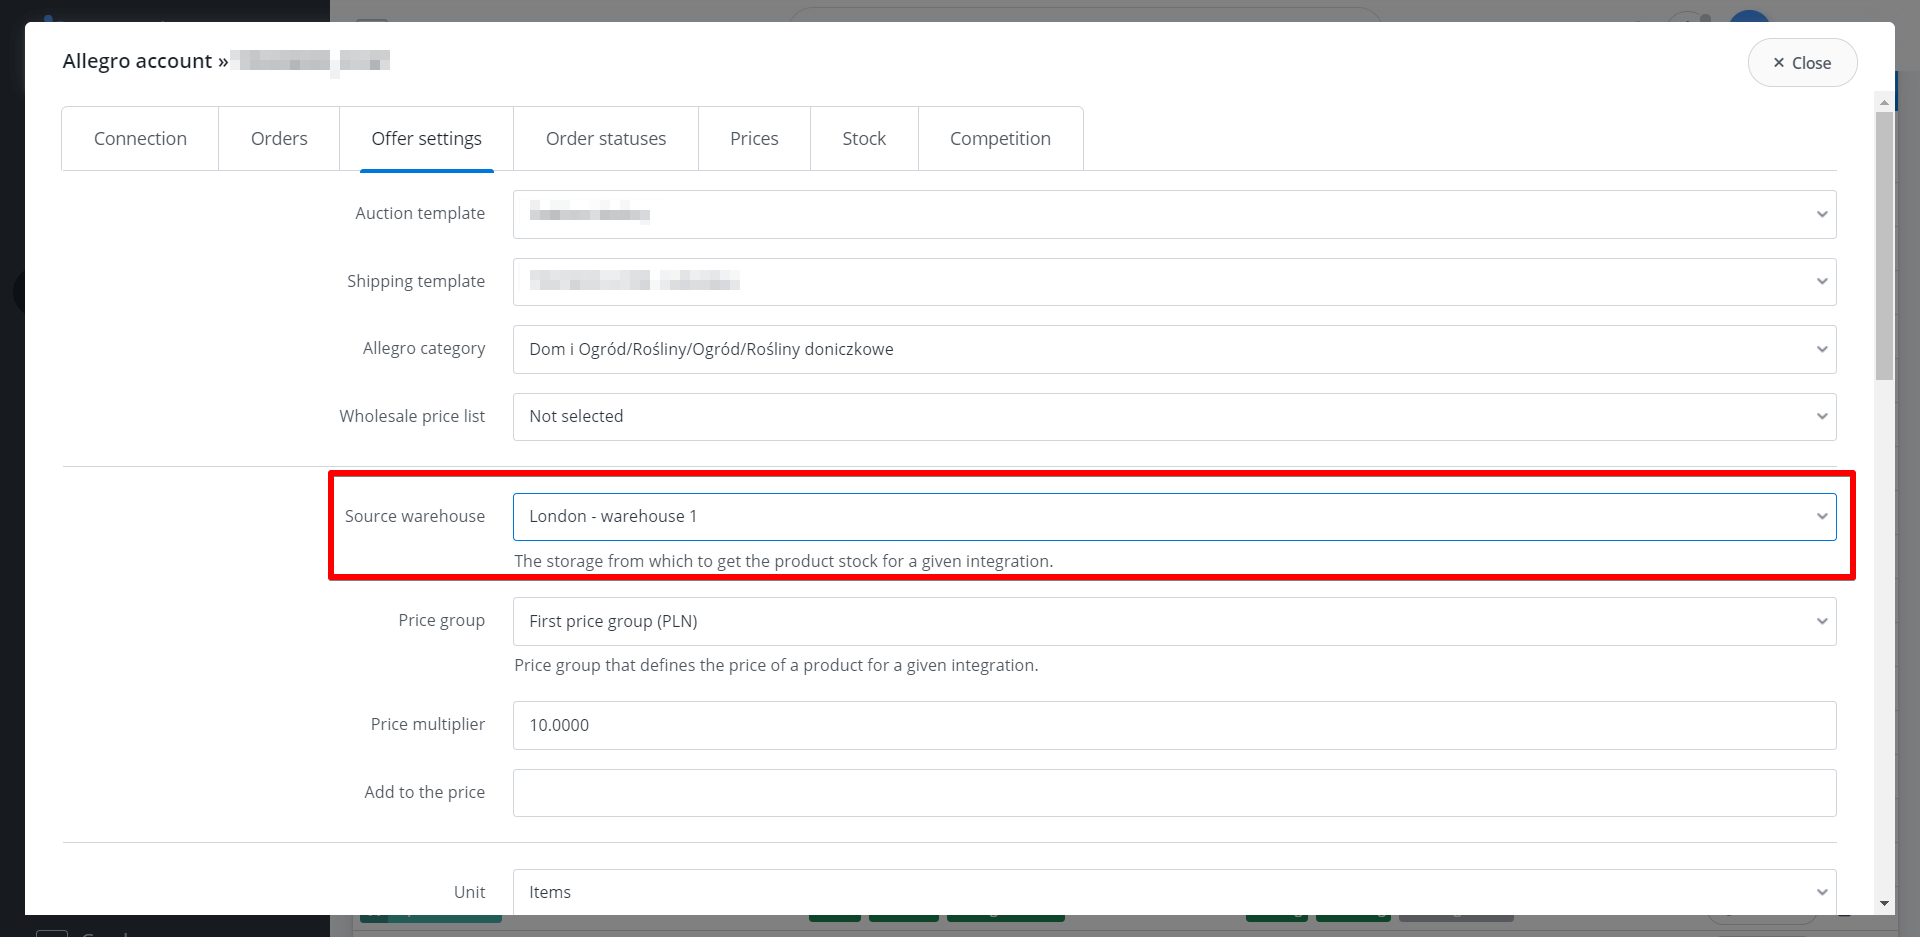Click the 'Source warehouse' field label
1920x937 pixels.
(x=415, y=516)
